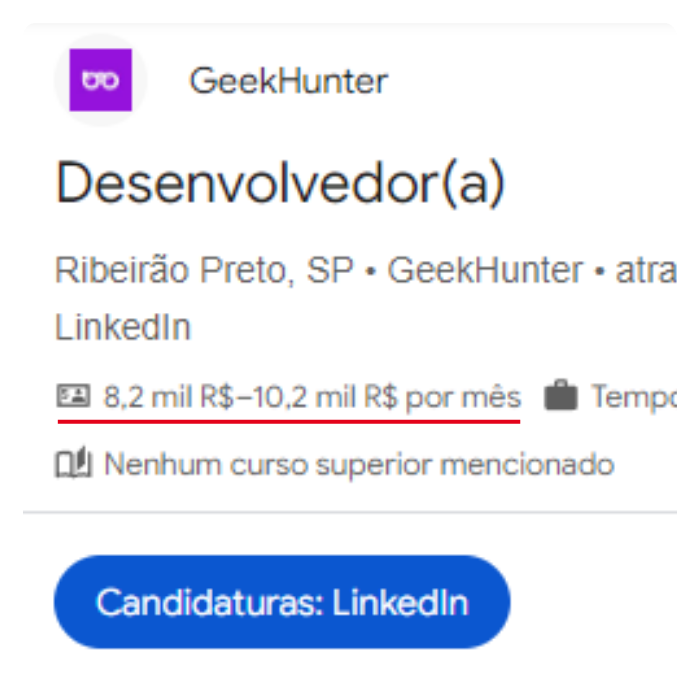700x700 pixels.
Task: Click the LinkedIn source text below location
Action: click(123, 327)
